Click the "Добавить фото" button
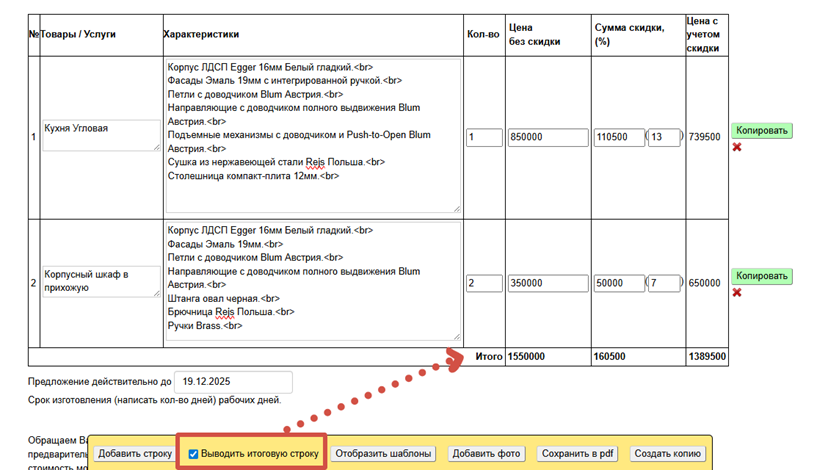The image size is (828, 470). click(x=486, y=454)
